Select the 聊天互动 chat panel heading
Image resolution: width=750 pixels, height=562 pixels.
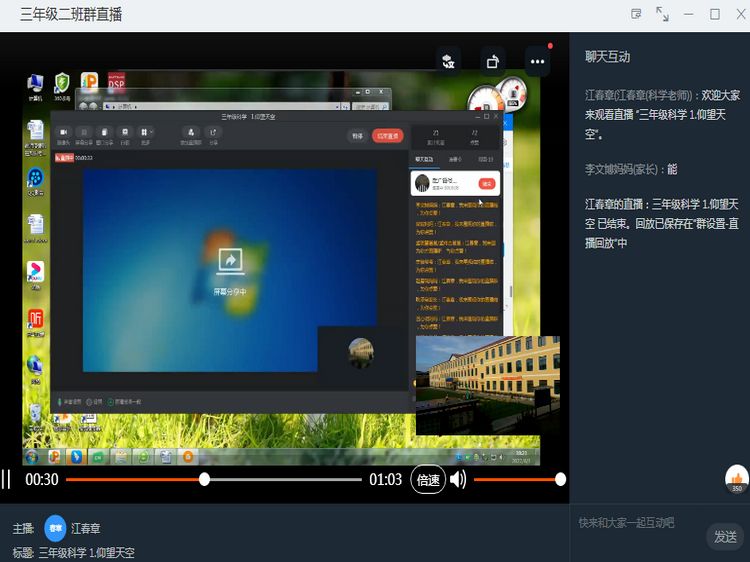(608, 57)
